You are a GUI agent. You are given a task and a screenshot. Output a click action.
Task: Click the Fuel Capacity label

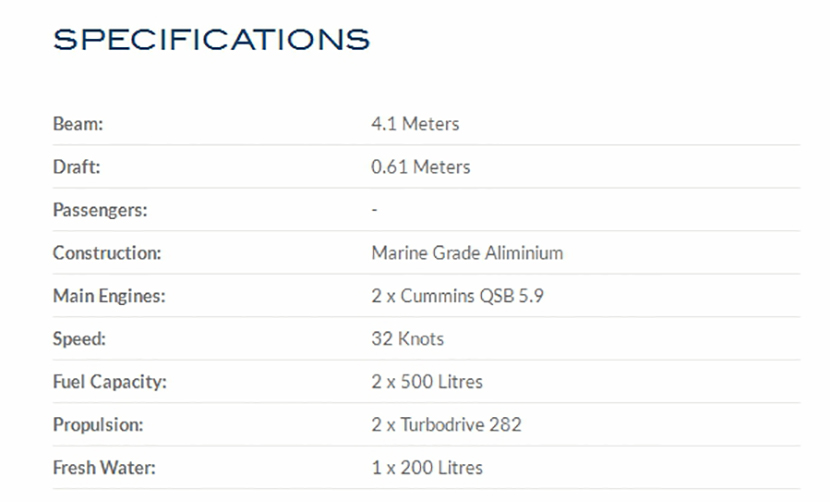[x=110, y=382]
